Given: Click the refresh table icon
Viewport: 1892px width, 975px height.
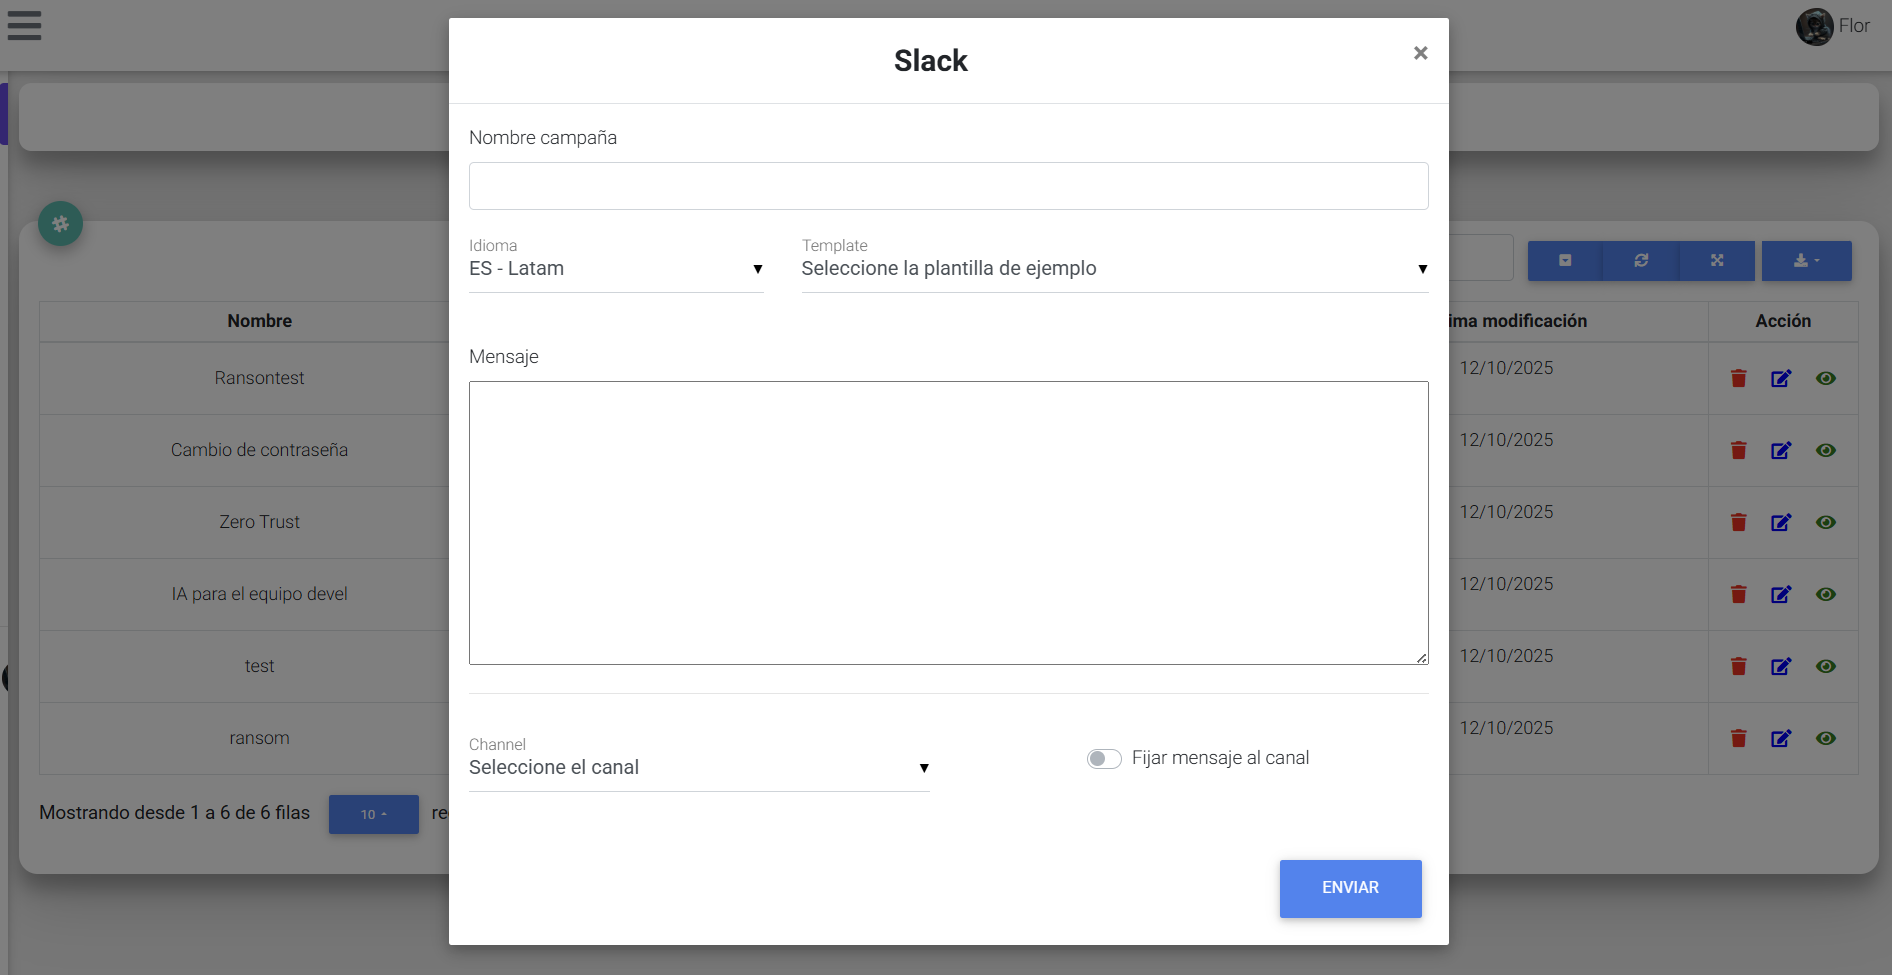Looking at the screenshot, I should [1641, 261].
